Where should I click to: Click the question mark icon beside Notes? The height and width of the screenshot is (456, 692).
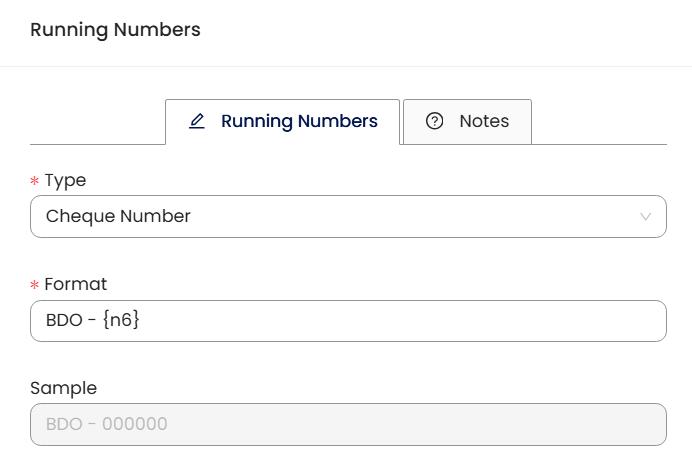tap(434, 122)
